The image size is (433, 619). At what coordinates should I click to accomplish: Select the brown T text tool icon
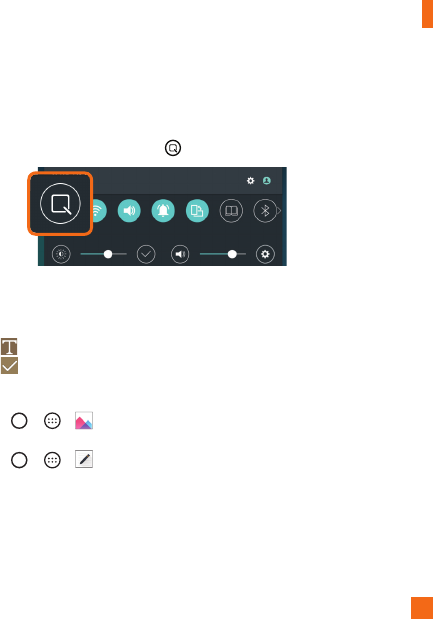coord(9,347)
